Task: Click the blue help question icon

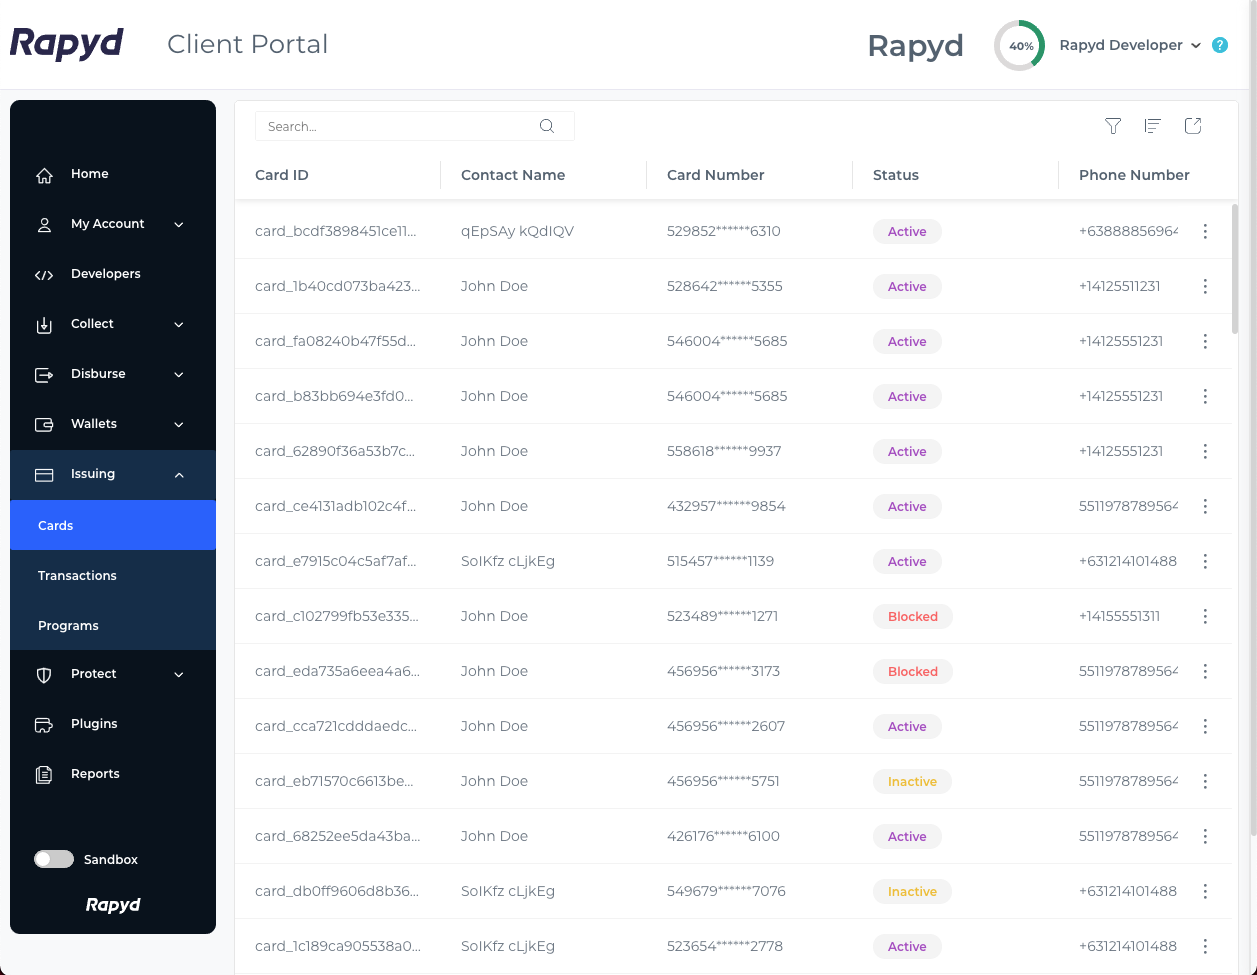Action: pos(1220,45)
